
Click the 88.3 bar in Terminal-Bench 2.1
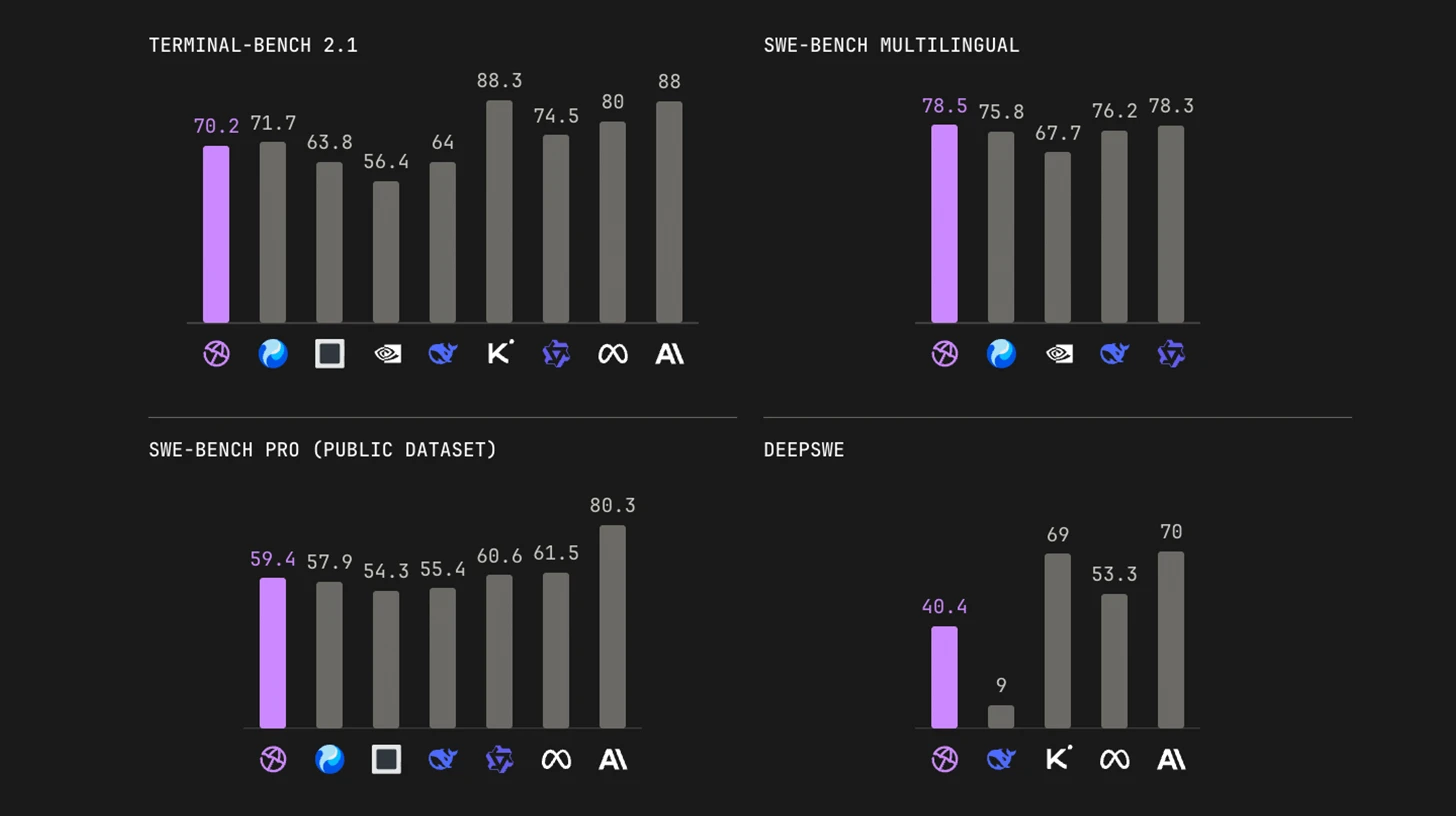click(x=499, y=211)
